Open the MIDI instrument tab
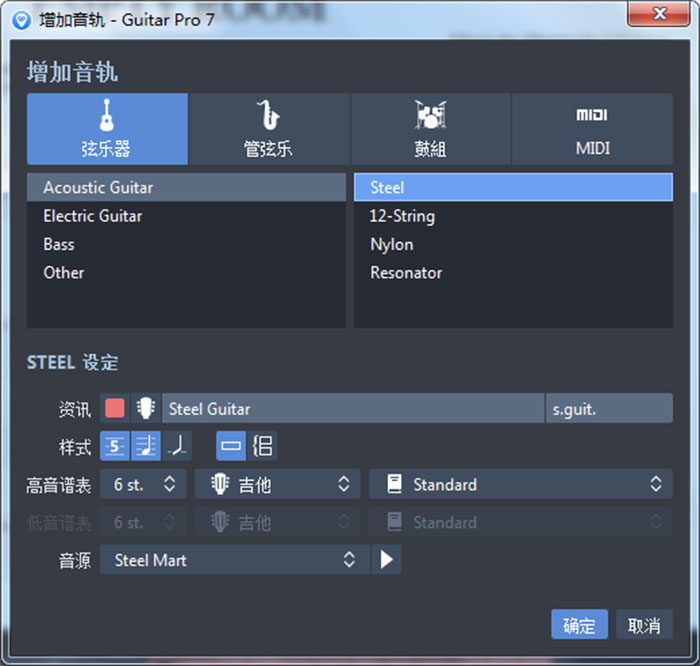Viewport: 700px width, 666px height. 592,129
